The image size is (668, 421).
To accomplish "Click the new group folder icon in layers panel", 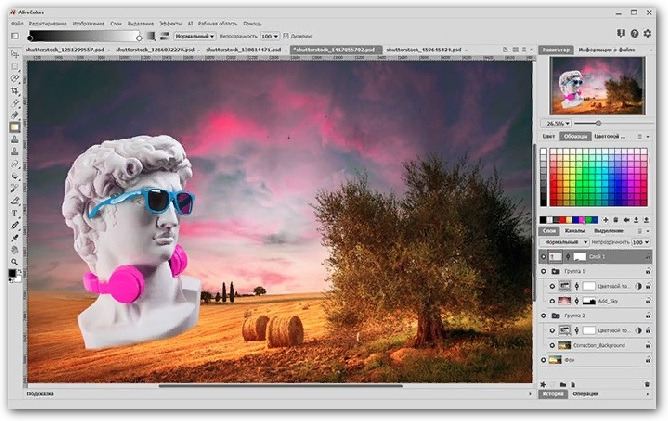I will (561, 383).
